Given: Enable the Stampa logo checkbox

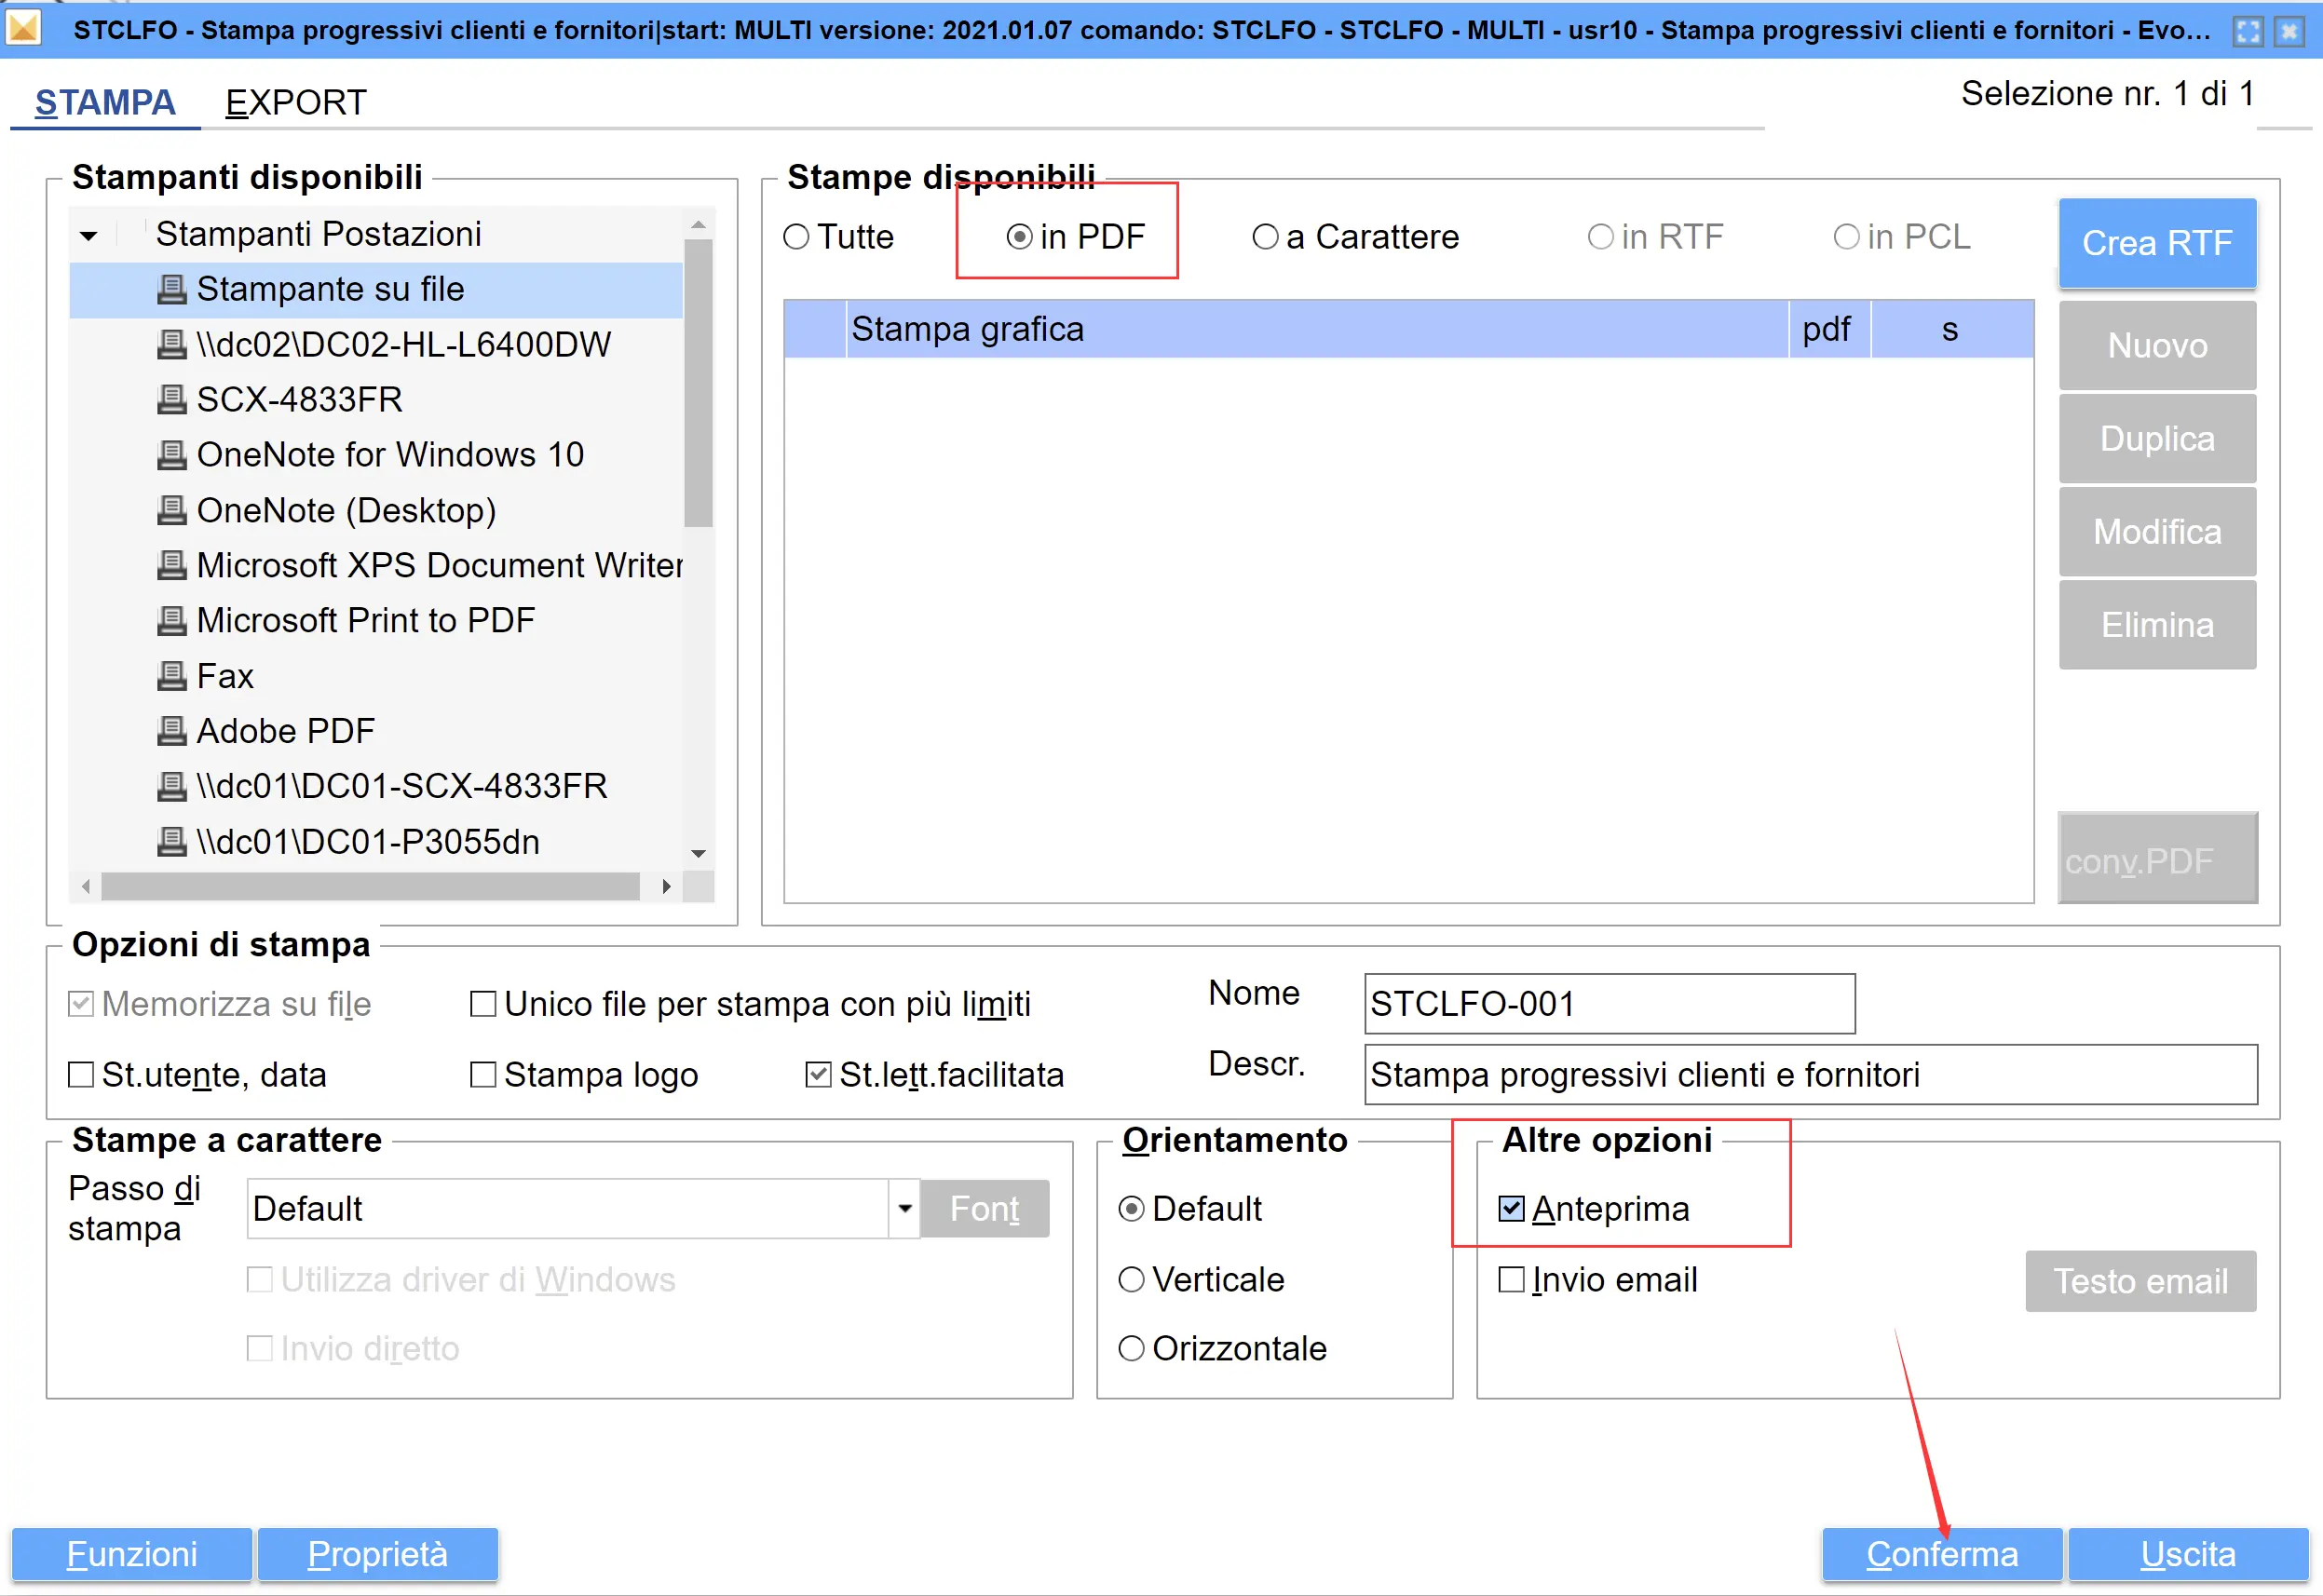Looking at the screenshot, I should tap(483, 1075).
